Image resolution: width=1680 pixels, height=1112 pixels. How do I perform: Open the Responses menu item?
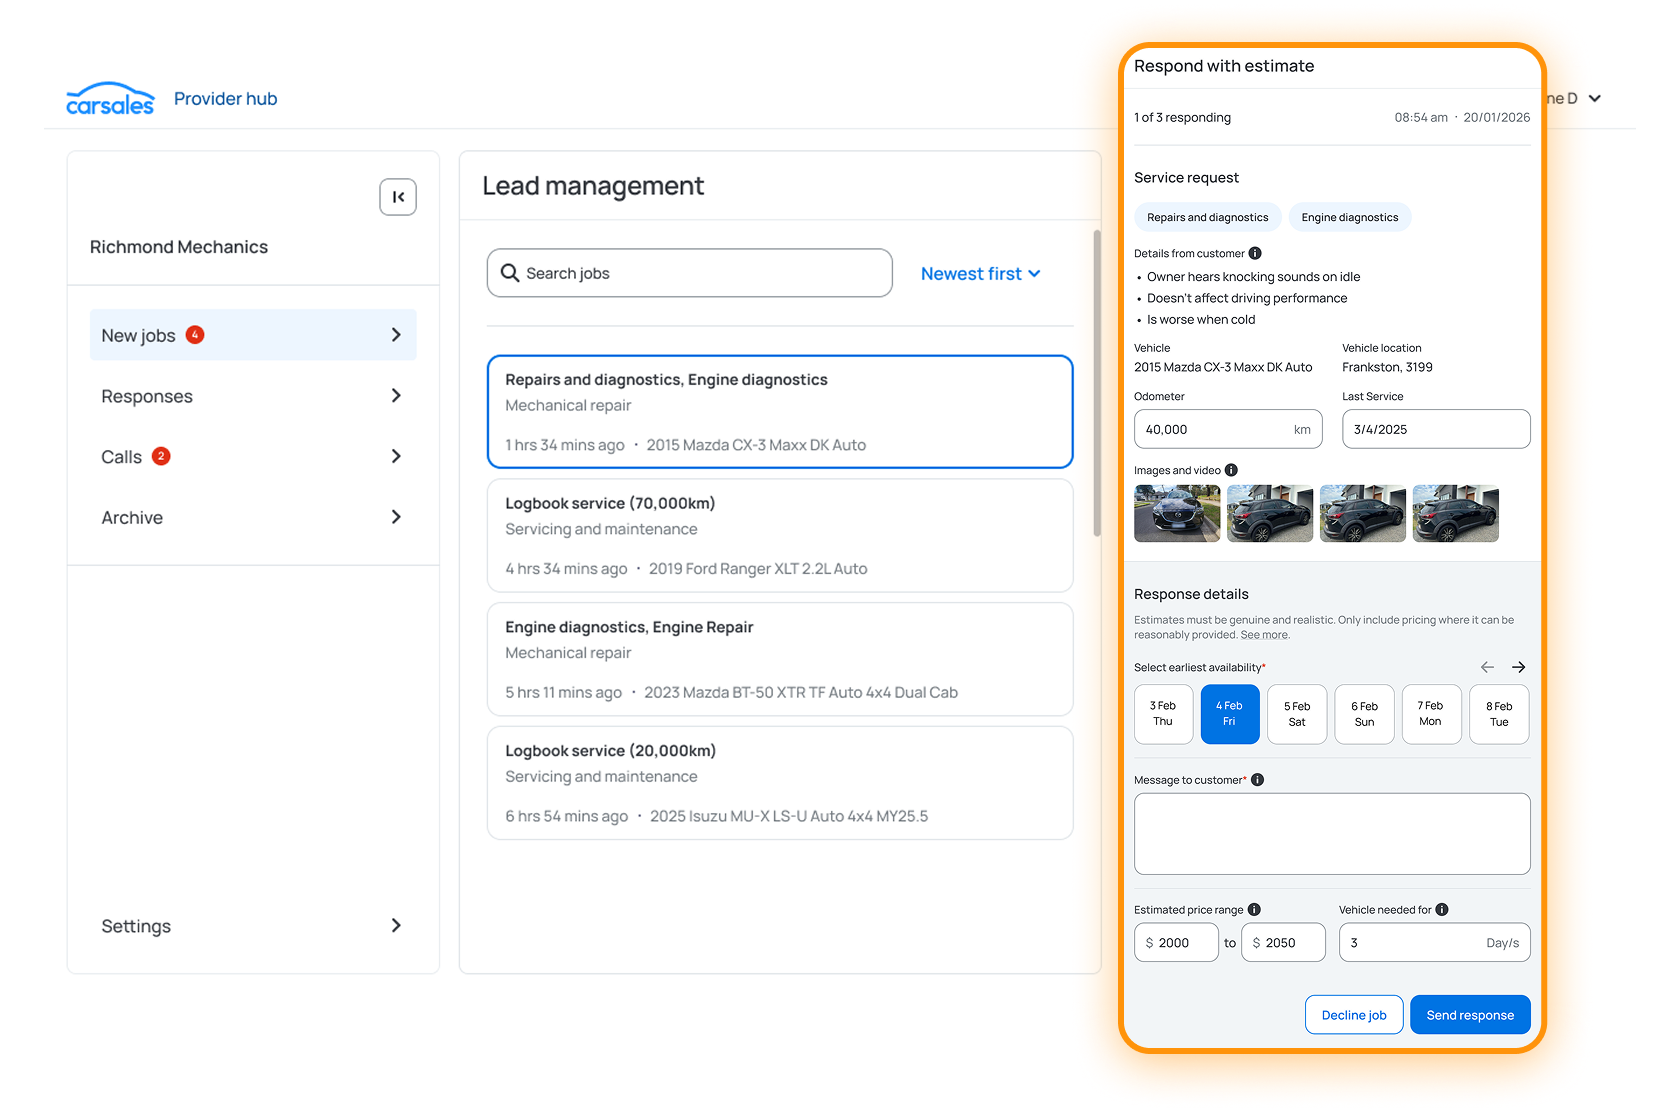click(x=253, y=396)
